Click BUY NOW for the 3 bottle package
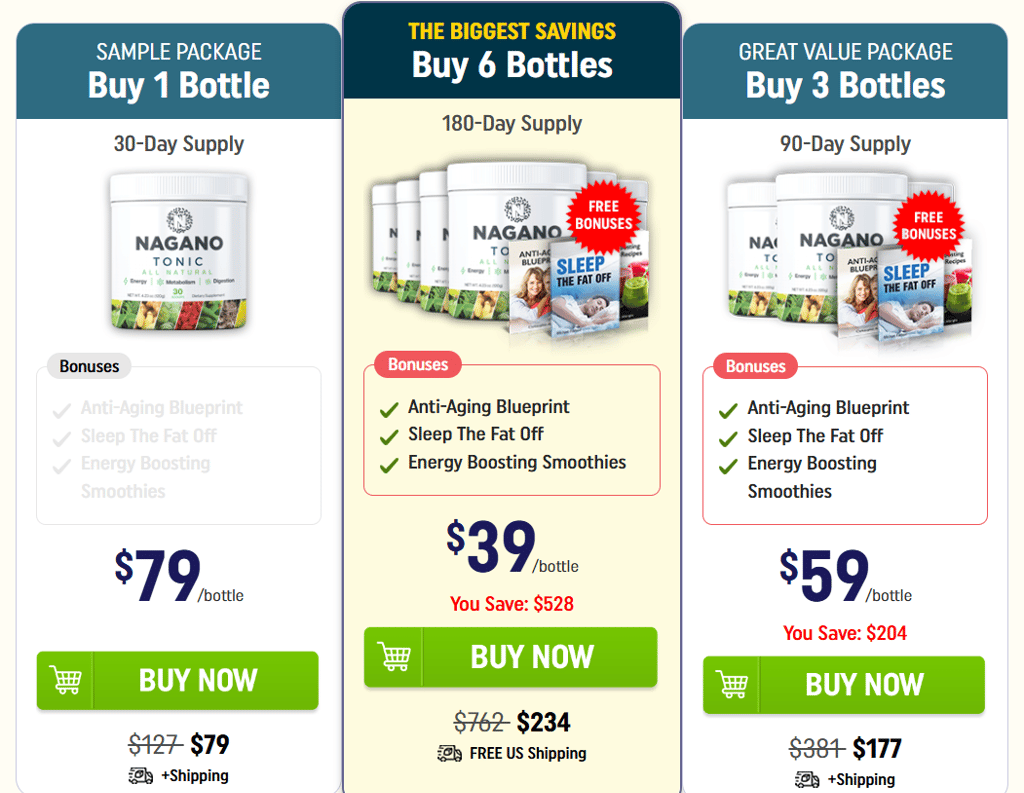Viewport: 1024px width, 793px height. pyautogui.click(x=844, y=685)
